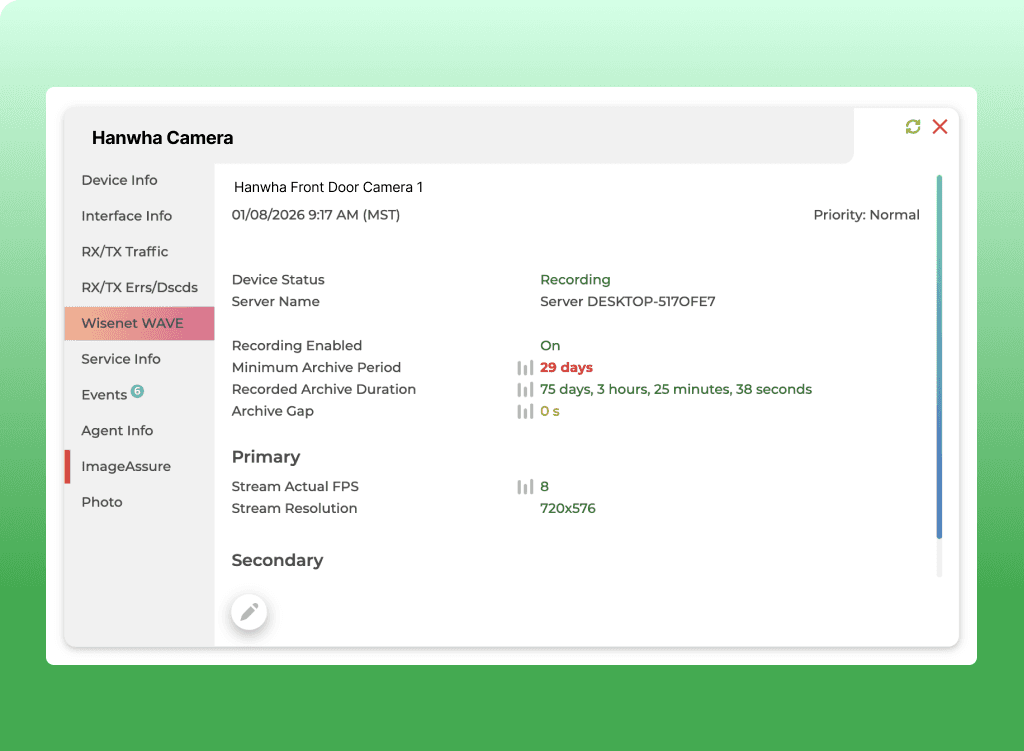This screenshot has height=751, width=1024.
Task: Open chart icon for Stream Actual FPS
Action: [x=525, y=487]
